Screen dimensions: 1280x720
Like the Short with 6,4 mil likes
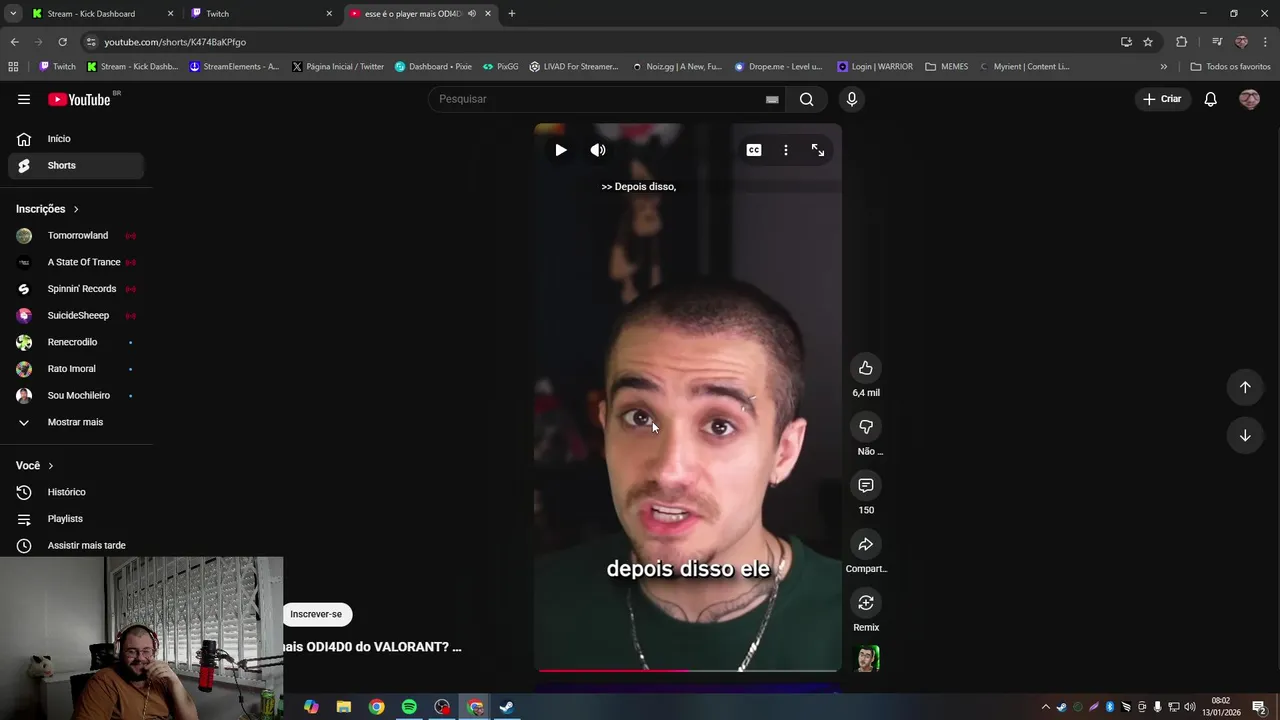866,368
